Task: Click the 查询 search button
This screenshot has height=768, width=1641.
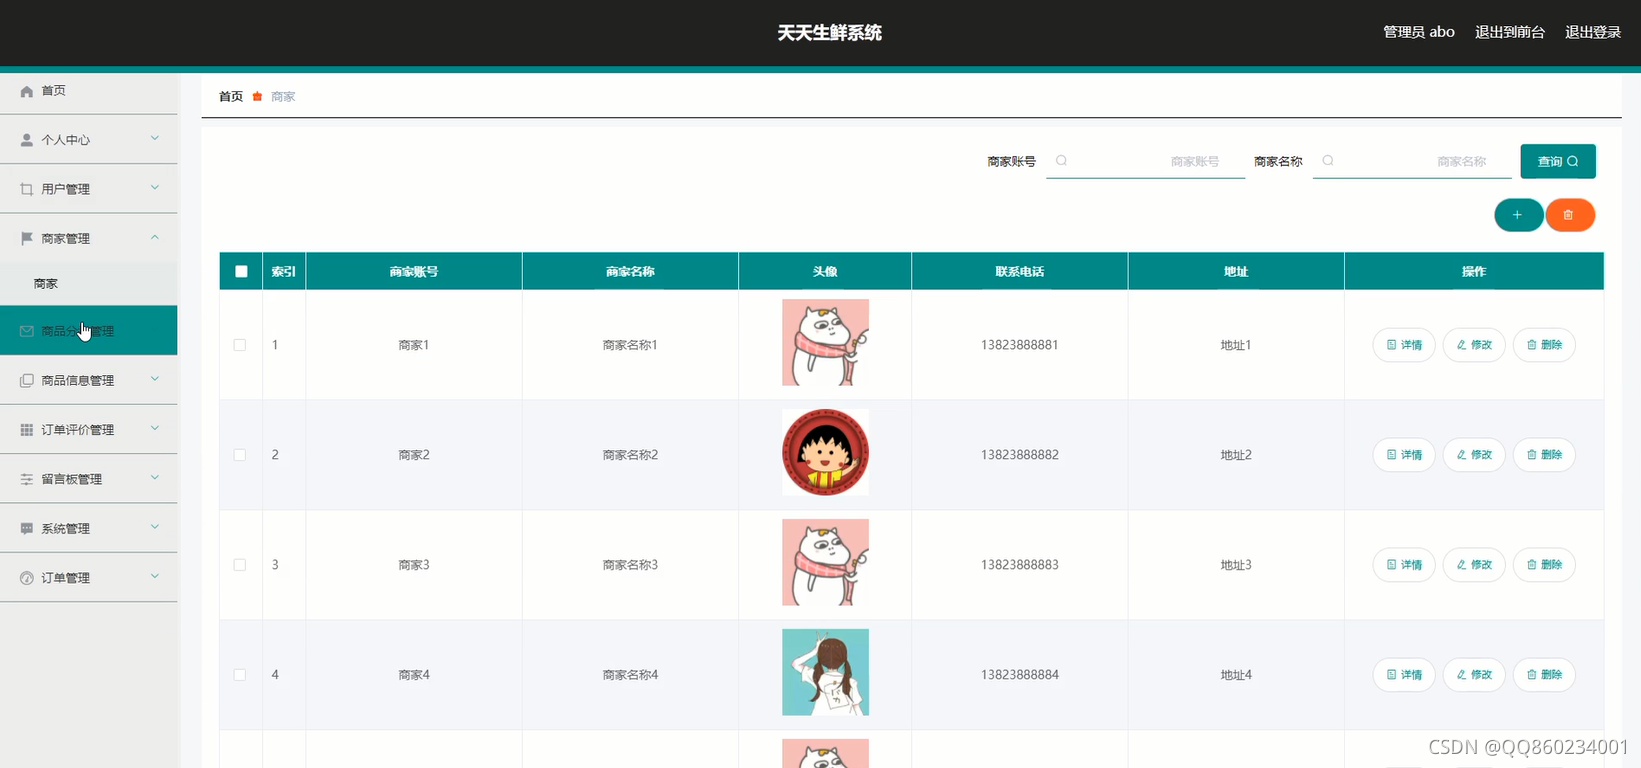Action: point(1558,161)
